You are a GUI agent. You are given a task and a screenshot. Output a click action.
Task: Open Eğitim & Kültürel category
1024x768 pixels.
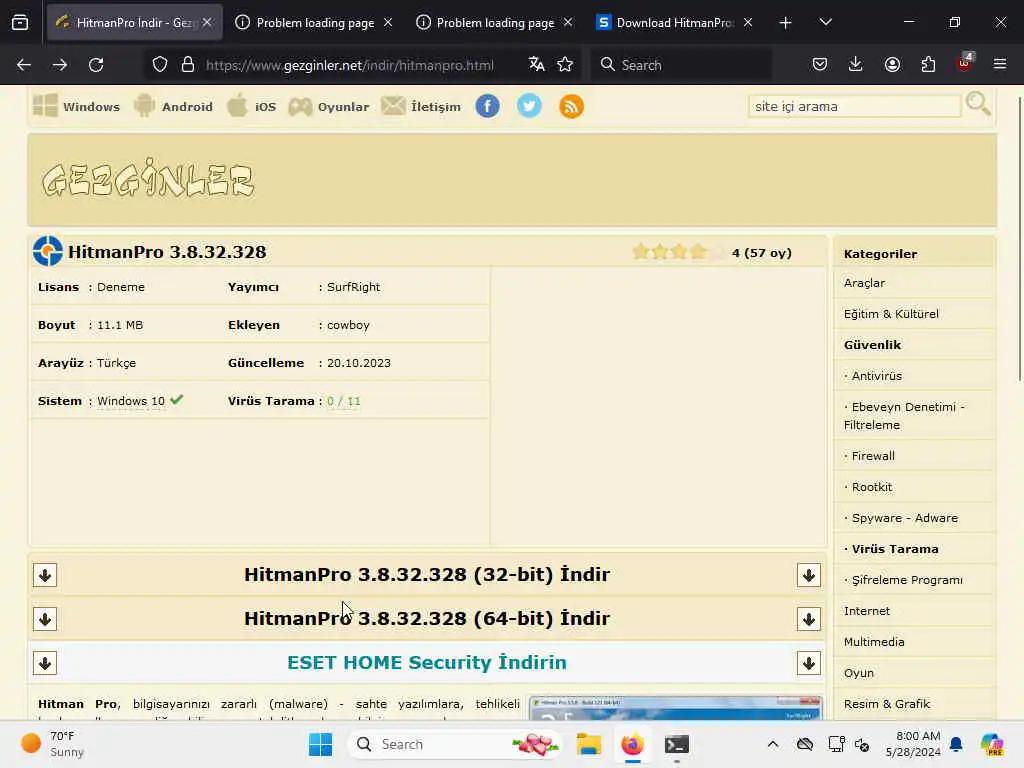click(891, 314)
